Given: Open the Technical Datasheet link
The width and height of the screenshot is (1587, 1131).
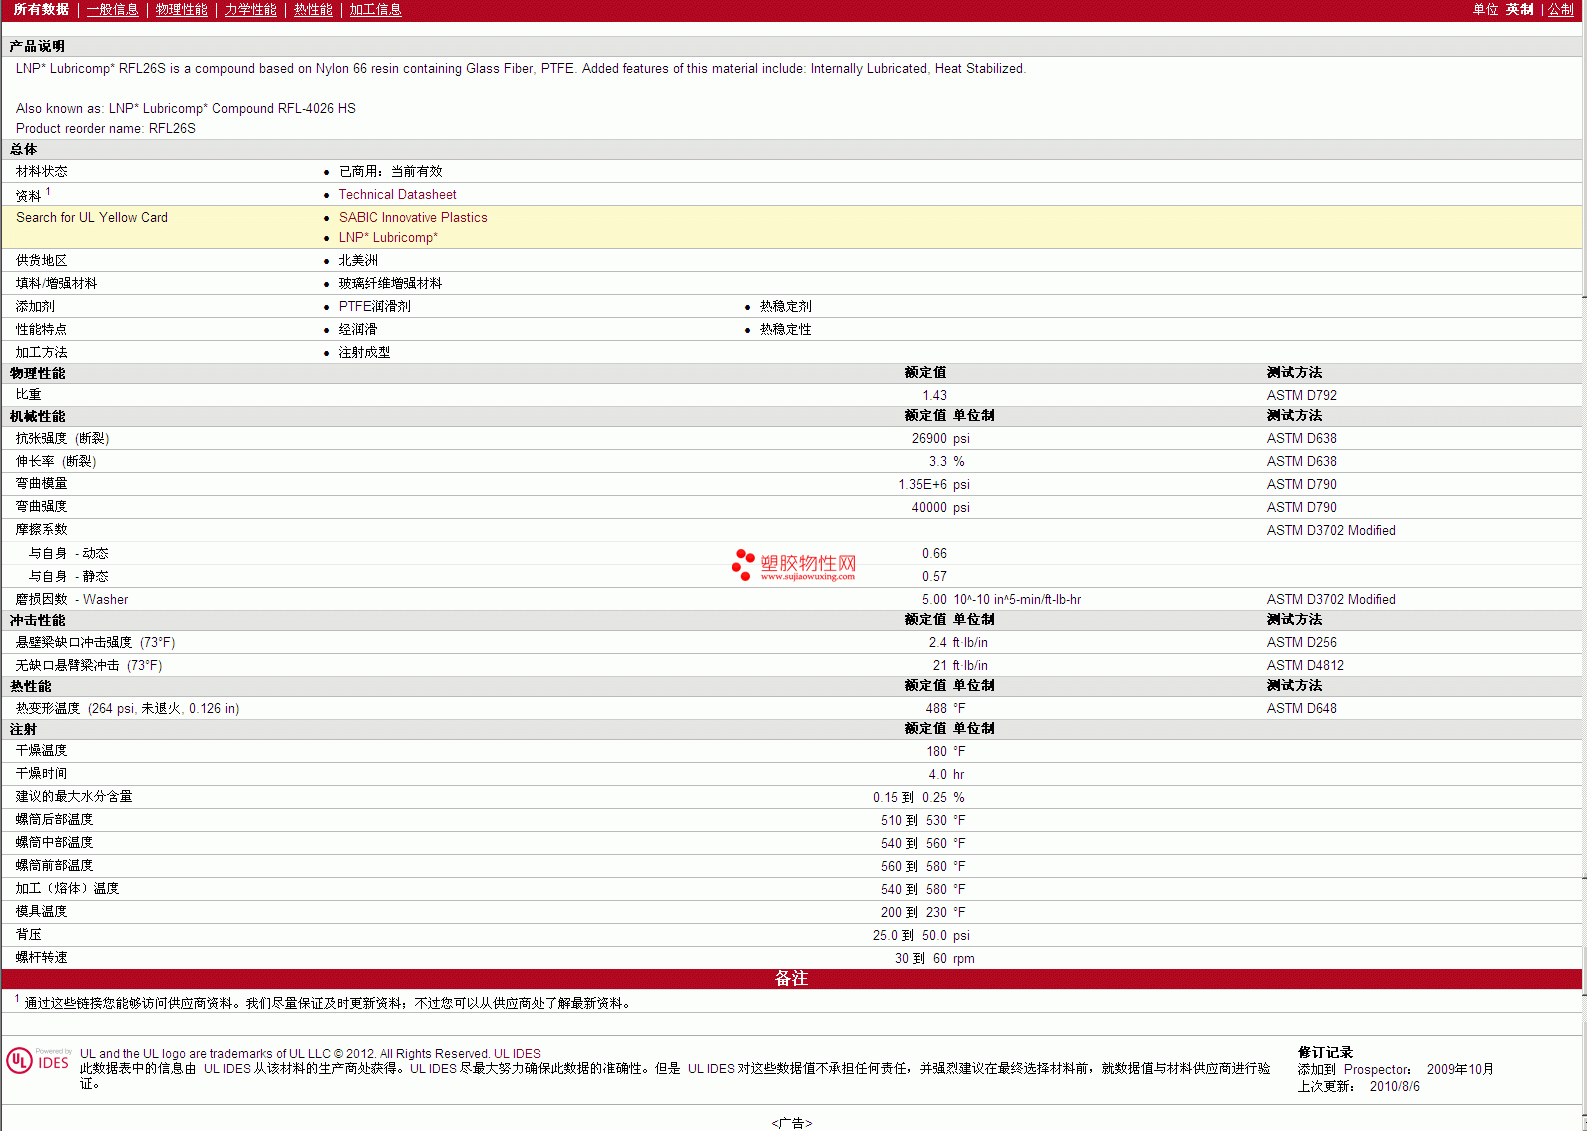Looking at the screenshot, I should (x=397, y=195).
